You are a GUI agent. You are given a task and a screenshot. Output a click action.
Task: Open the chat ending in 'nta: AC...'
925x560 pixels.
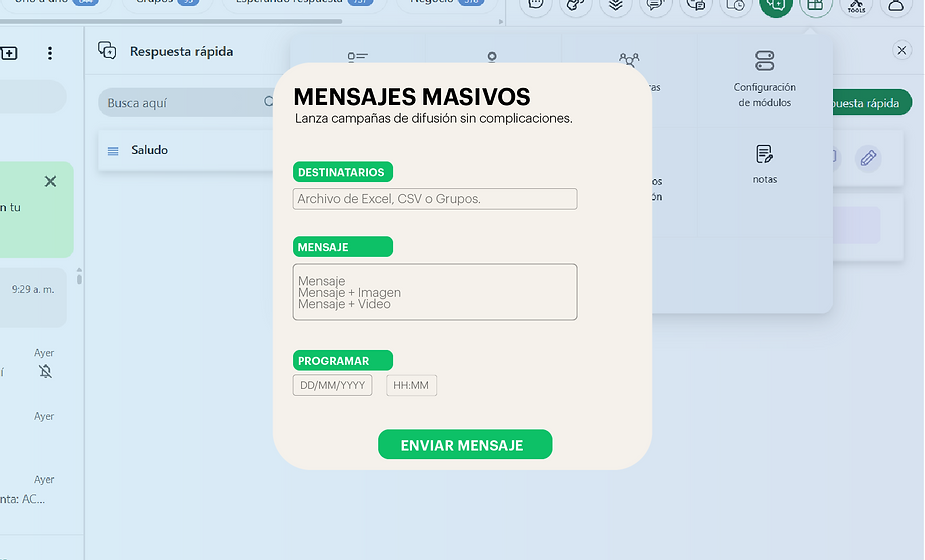(33, 490)
